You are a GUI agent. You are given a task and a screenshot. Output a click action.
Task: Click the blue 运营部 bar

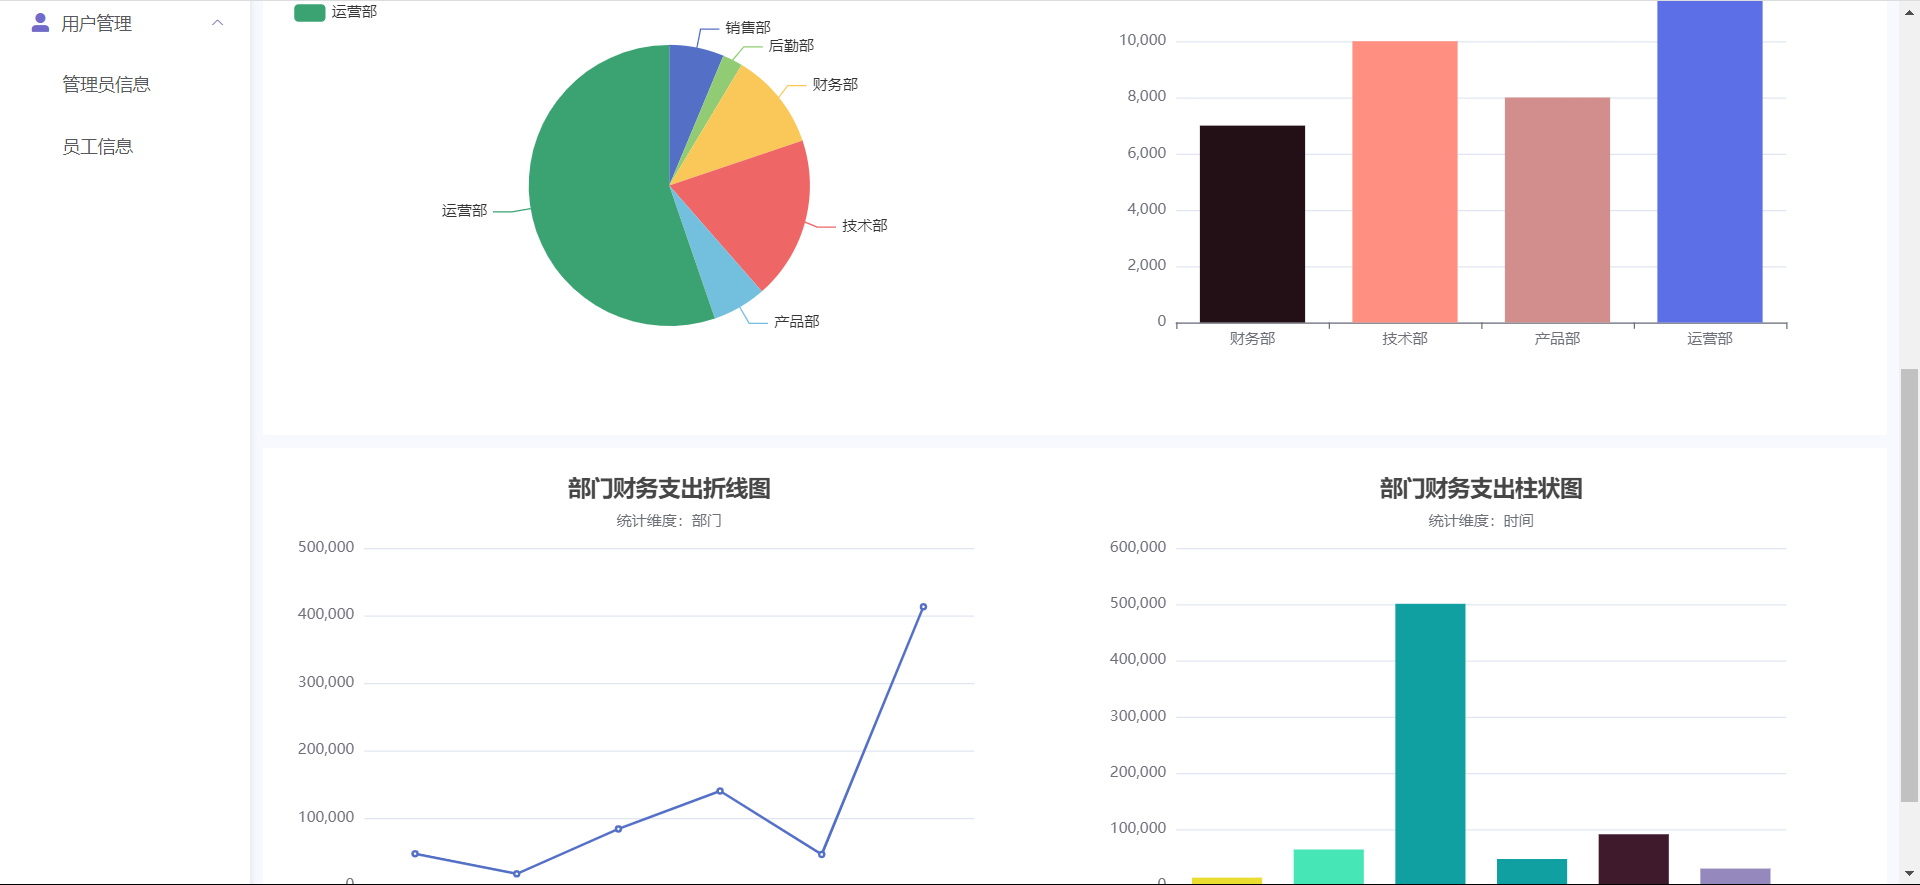(x=1709, y=161)
